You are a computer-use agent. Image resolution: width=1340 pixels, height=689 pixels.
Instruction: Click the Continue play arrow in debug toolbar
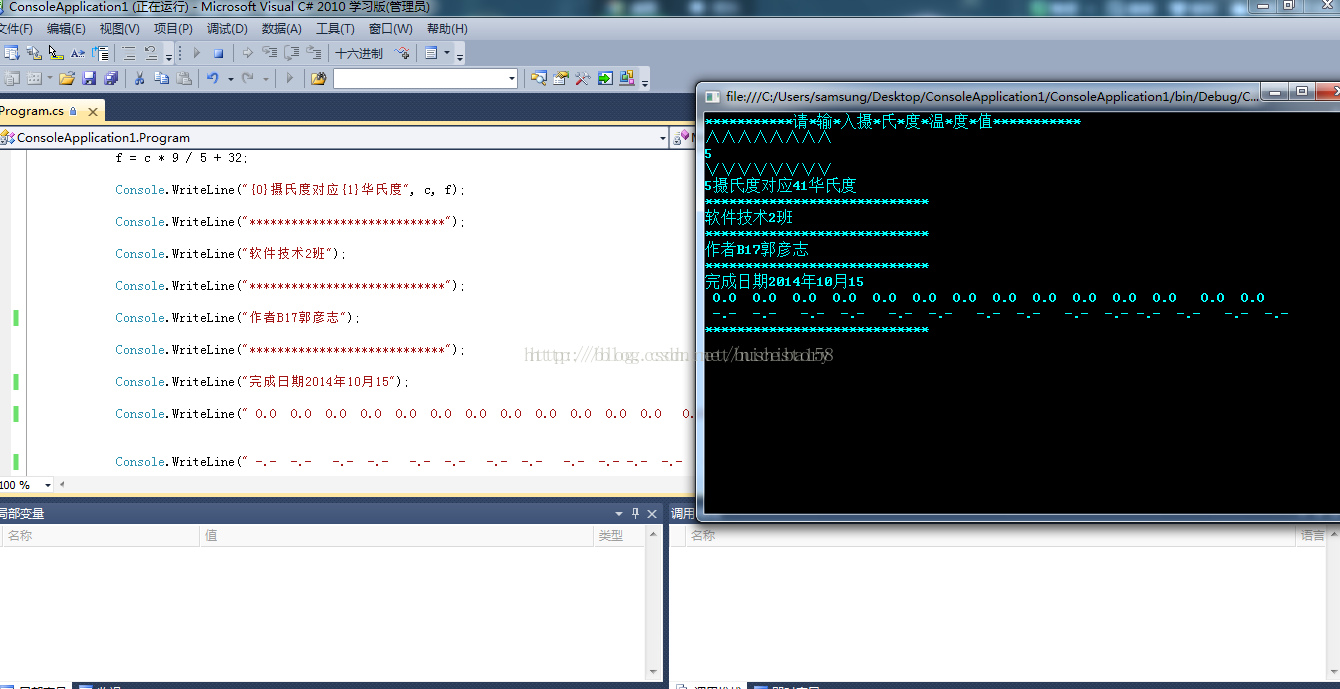(x=196, y=53)
